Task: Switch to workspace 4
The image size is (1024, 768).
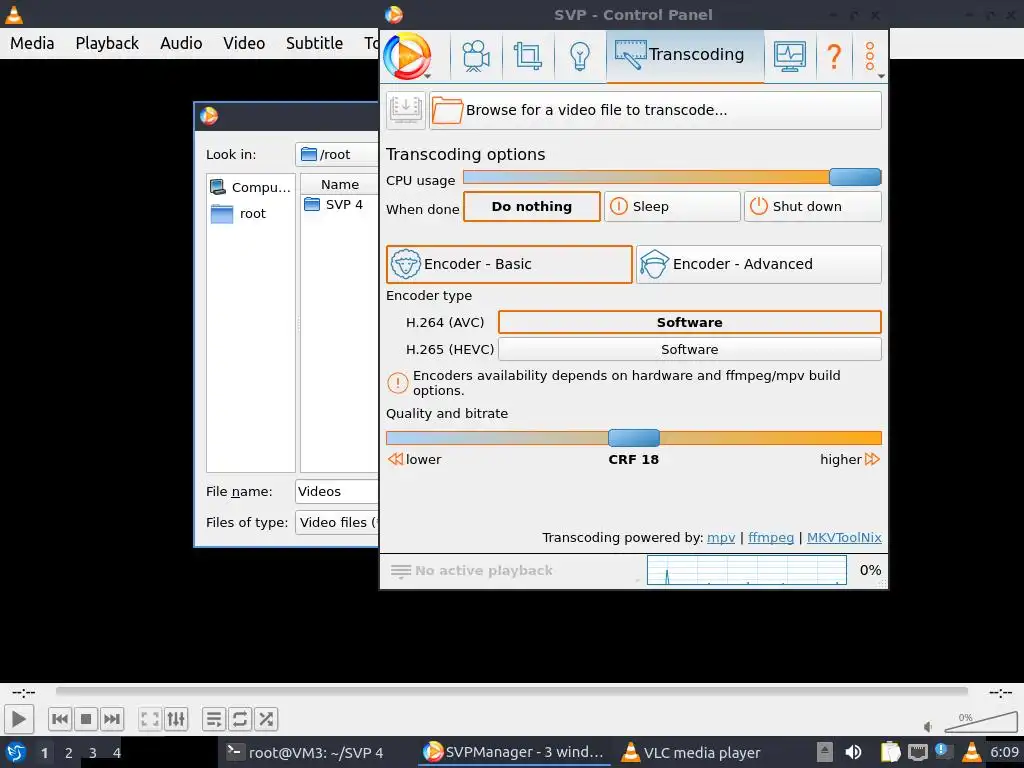Action: click(117, 752)
